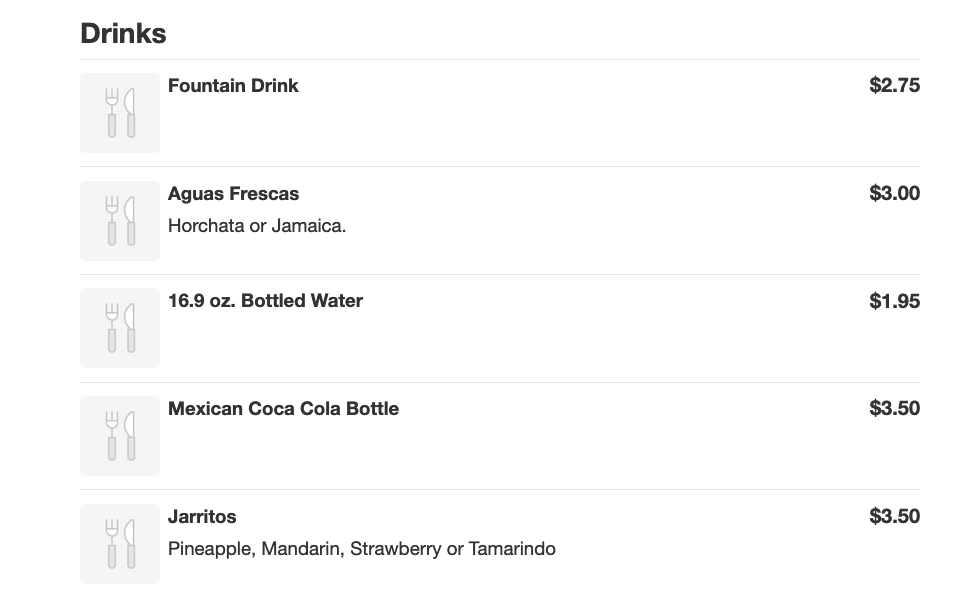This screenshot has height=608, width=966.
Task: Choose 16.9 oz. Bottled Water
Action: click(x=265, y=301)
